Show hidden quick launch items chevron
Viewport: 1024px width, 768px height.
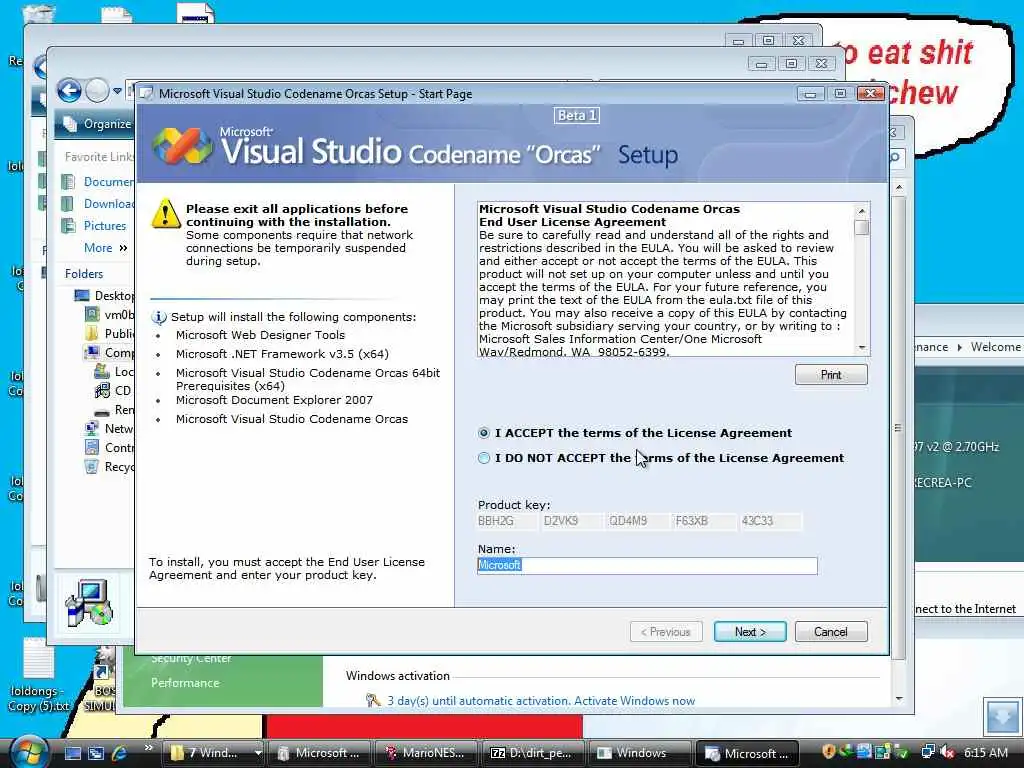click(148, 747)
